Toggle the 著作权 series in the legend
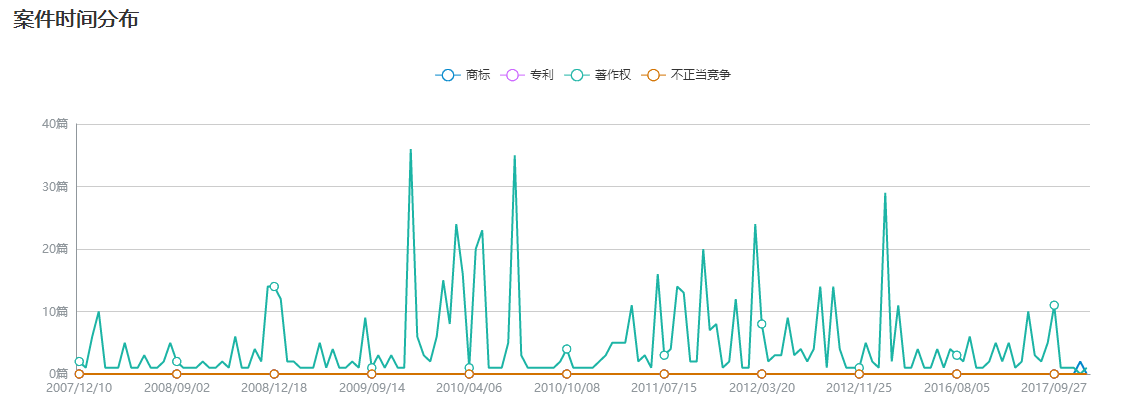Image resolution: width=1130 pixels, height=412 pixels. coord(597,74)
